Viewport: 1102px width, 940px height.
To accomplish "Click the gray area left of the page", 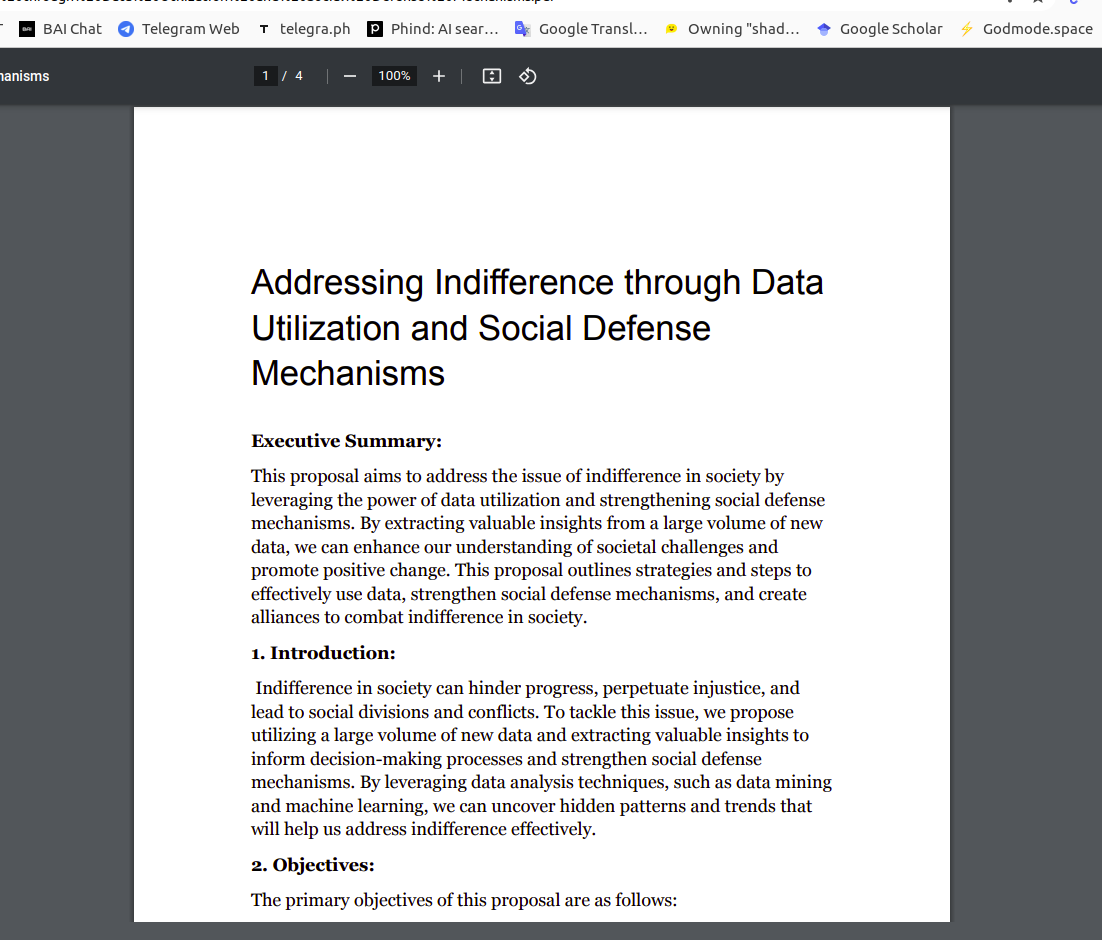I will tap(66, 500).
